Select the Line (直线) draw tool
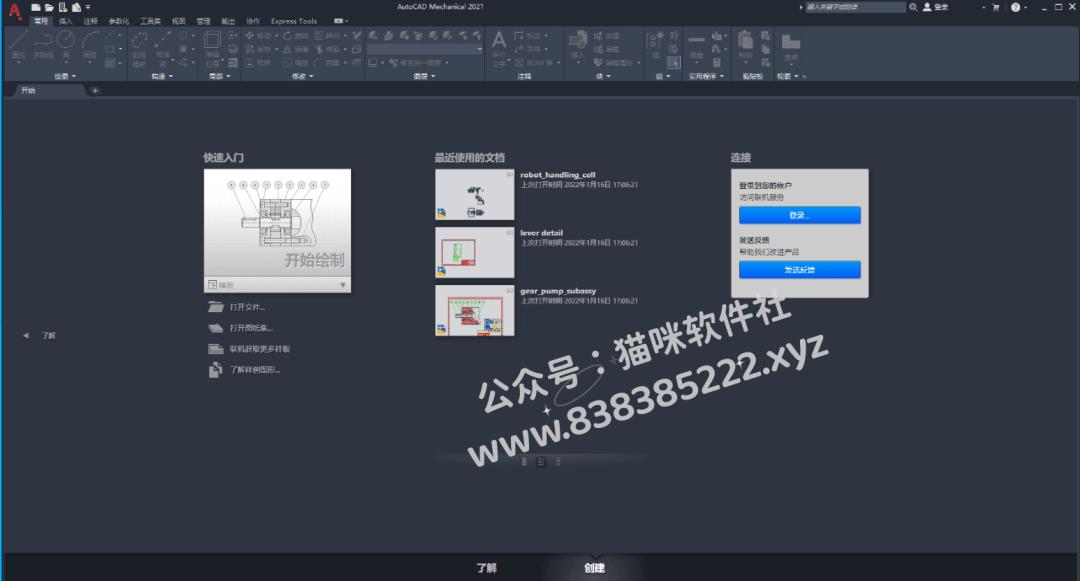The width and height of the screenshot is (1080, 581). 19,44
